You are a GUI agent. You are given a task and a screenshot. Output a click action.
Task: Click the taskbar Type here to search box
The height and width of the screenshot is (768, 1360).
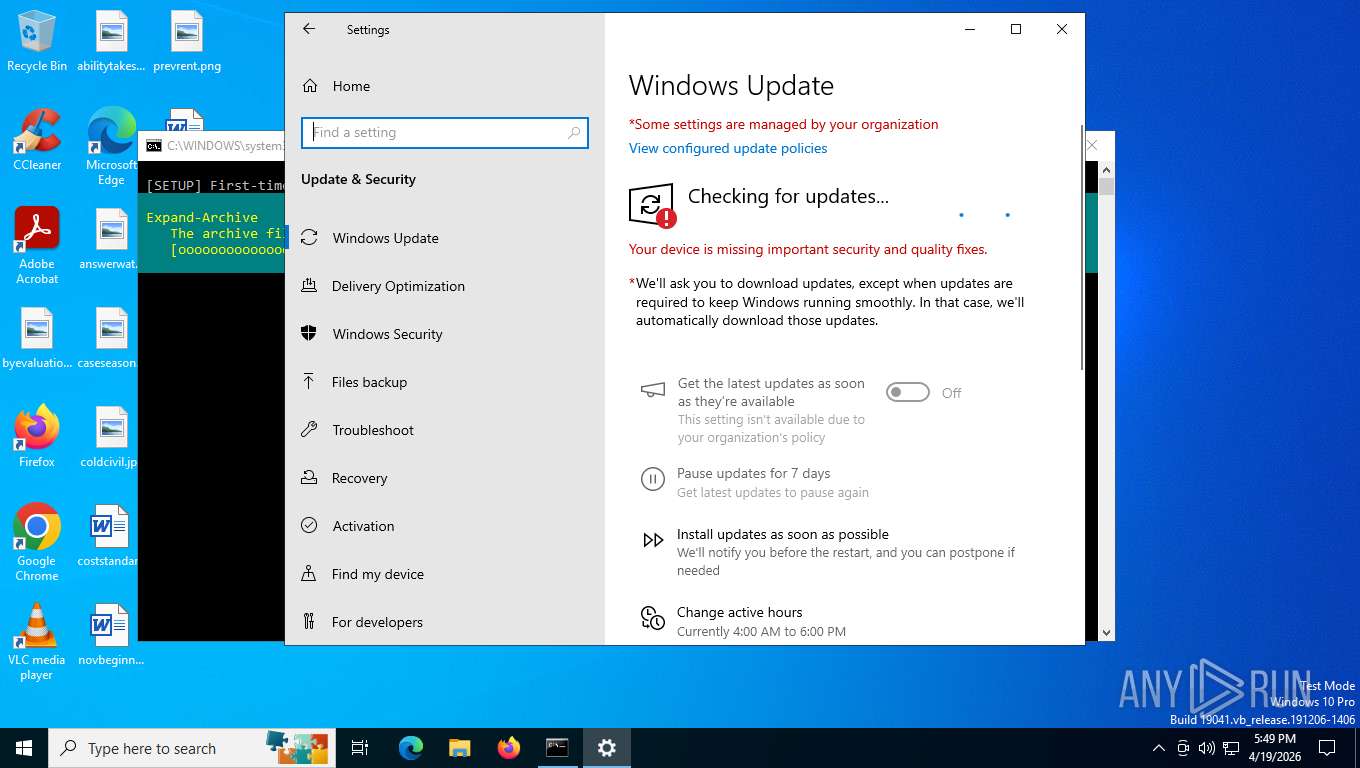(190, 747)
